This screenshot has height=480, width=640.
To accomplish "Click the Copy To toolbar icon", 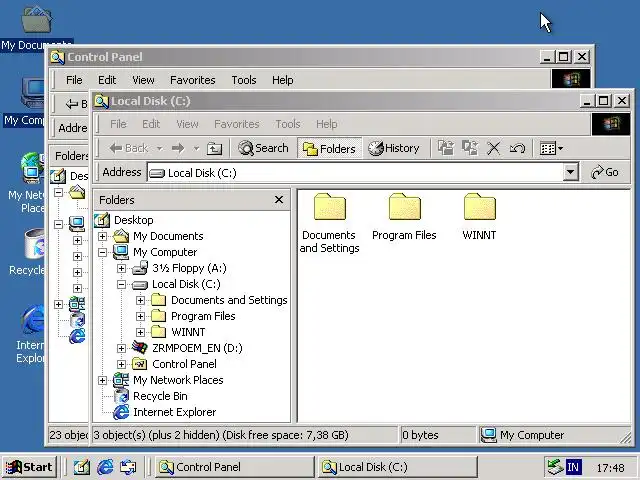I will coord(470,148).
